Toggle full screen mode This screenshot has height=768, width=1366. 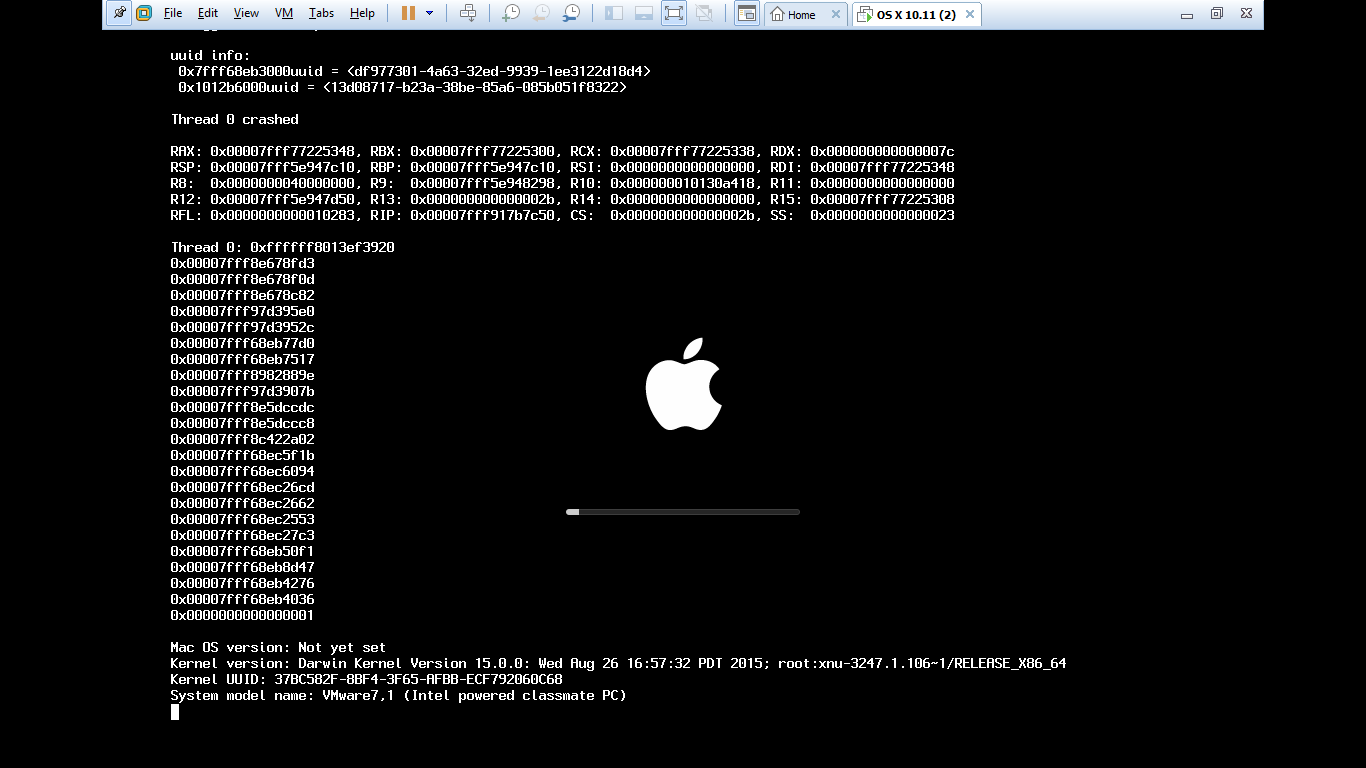pyautogui.click(x=674, y=13)
